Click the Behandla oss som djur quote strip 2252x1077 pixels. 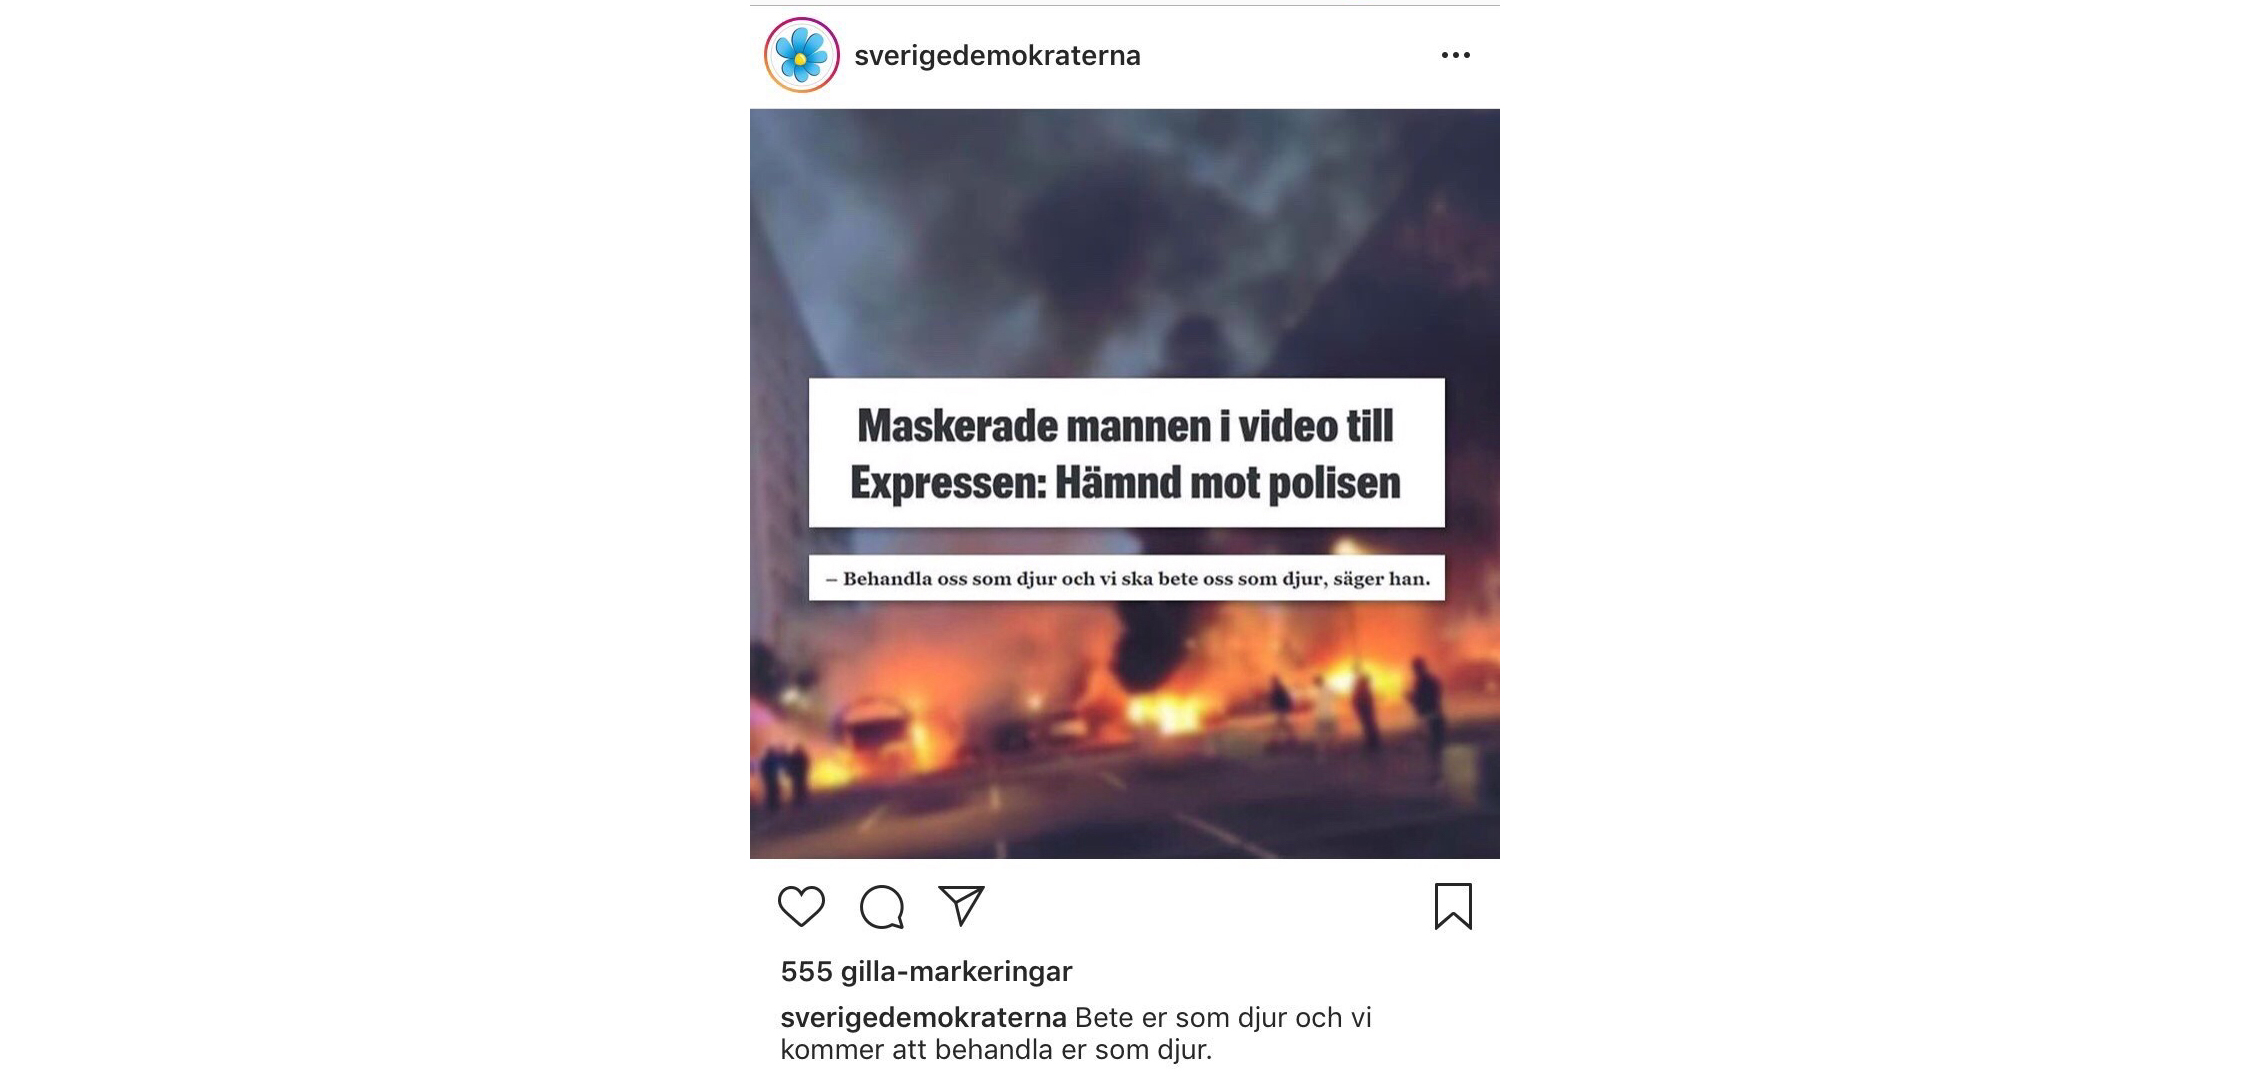[x=1126, y=578]
